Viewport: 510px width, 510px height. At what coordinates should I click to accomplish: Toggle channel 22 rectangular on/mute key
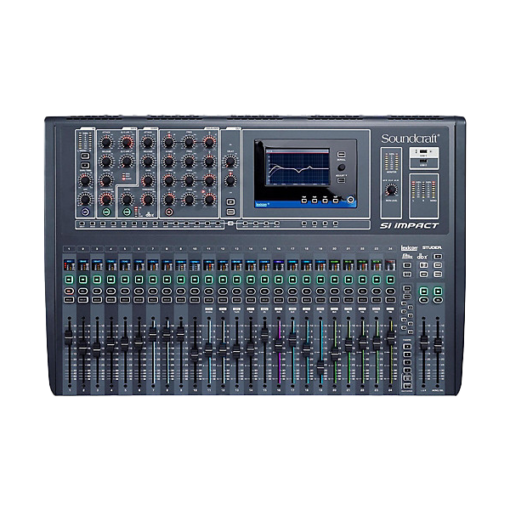tap(362, 300)
